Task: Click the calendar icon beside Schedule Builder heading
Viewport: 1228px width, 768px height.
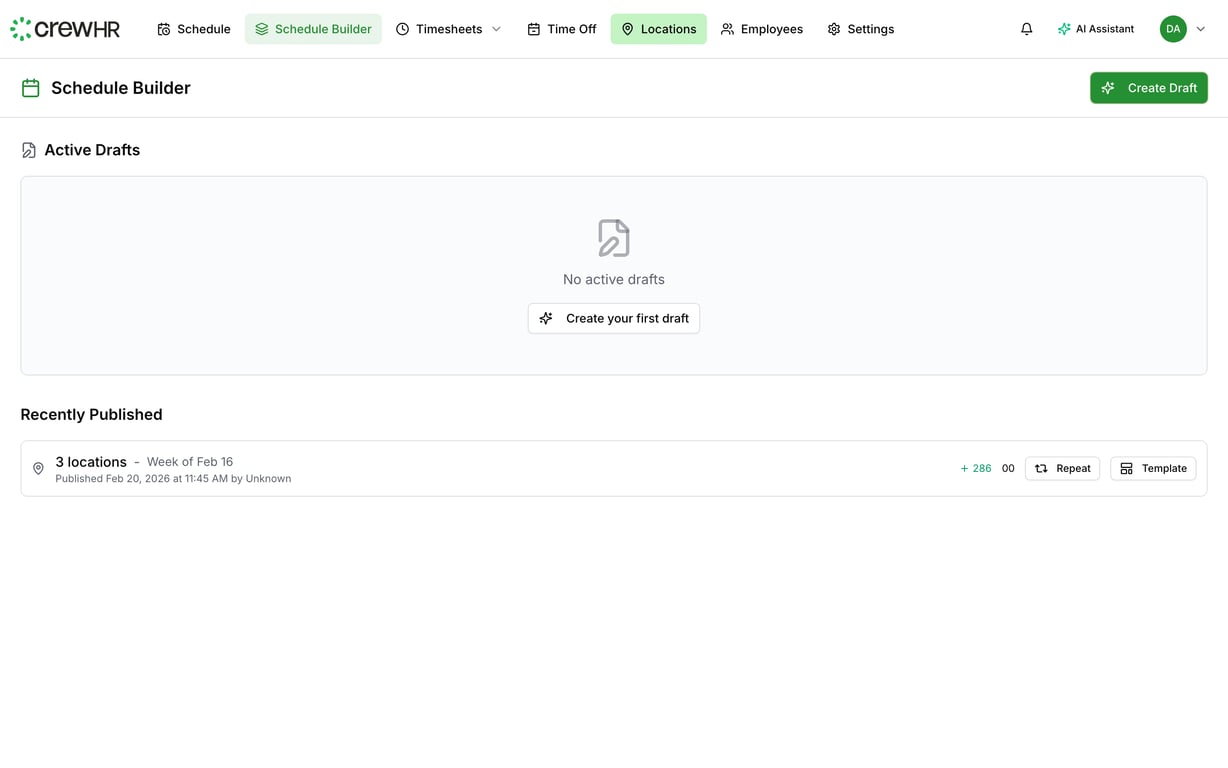Action: coord(31,88)
